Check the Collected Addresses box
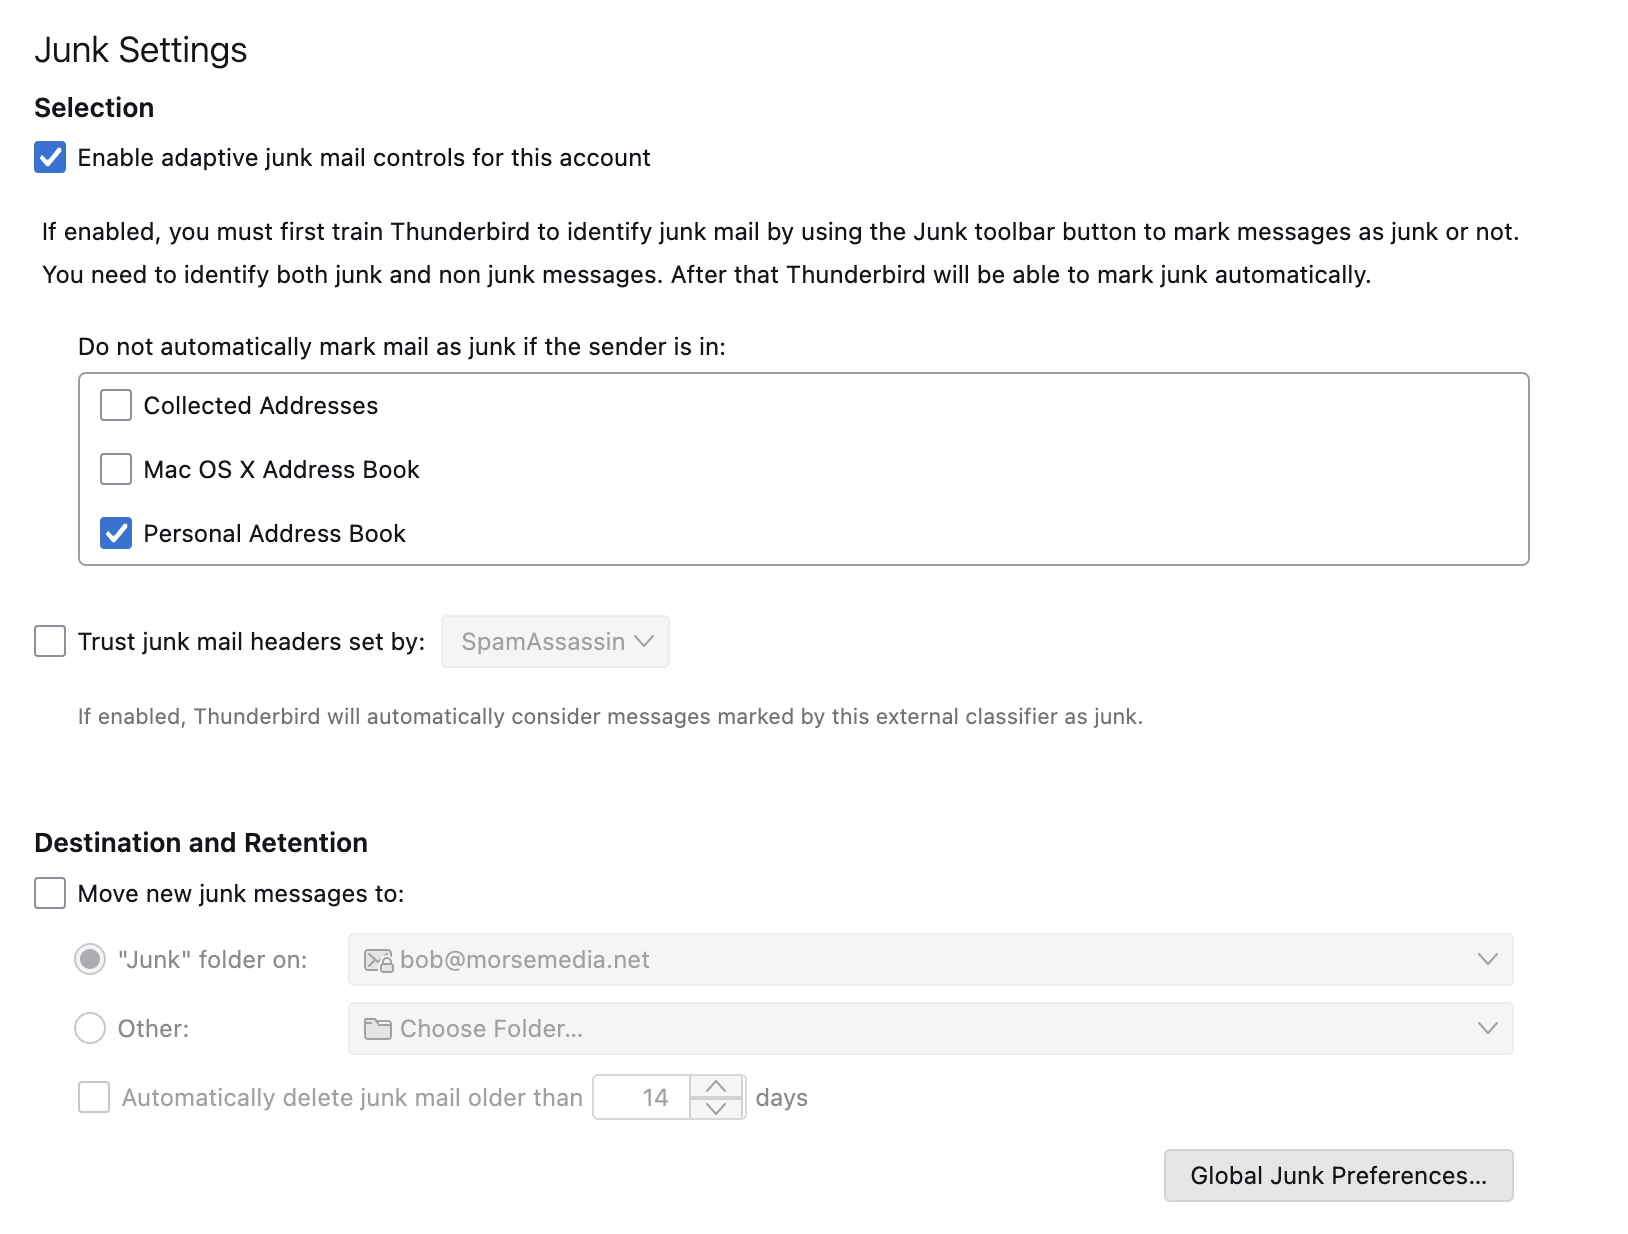The width and height of the screenshot is (1628, 1234). pos(116,405)
